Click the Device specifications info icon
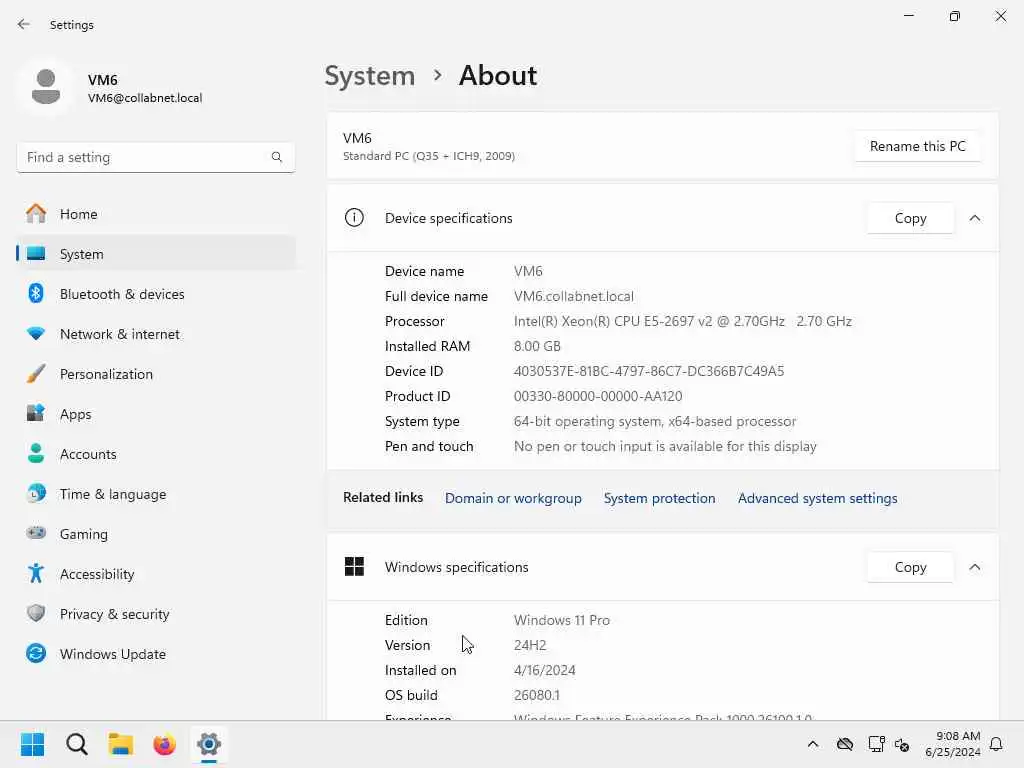 point(354,217)
